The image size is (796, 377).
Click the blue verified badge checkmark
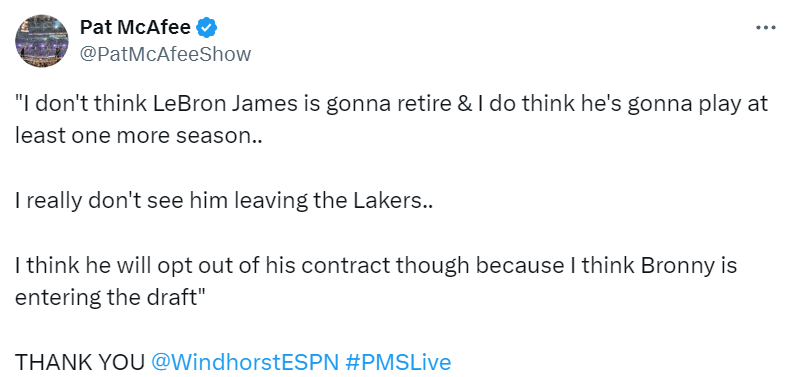point(207,28)
